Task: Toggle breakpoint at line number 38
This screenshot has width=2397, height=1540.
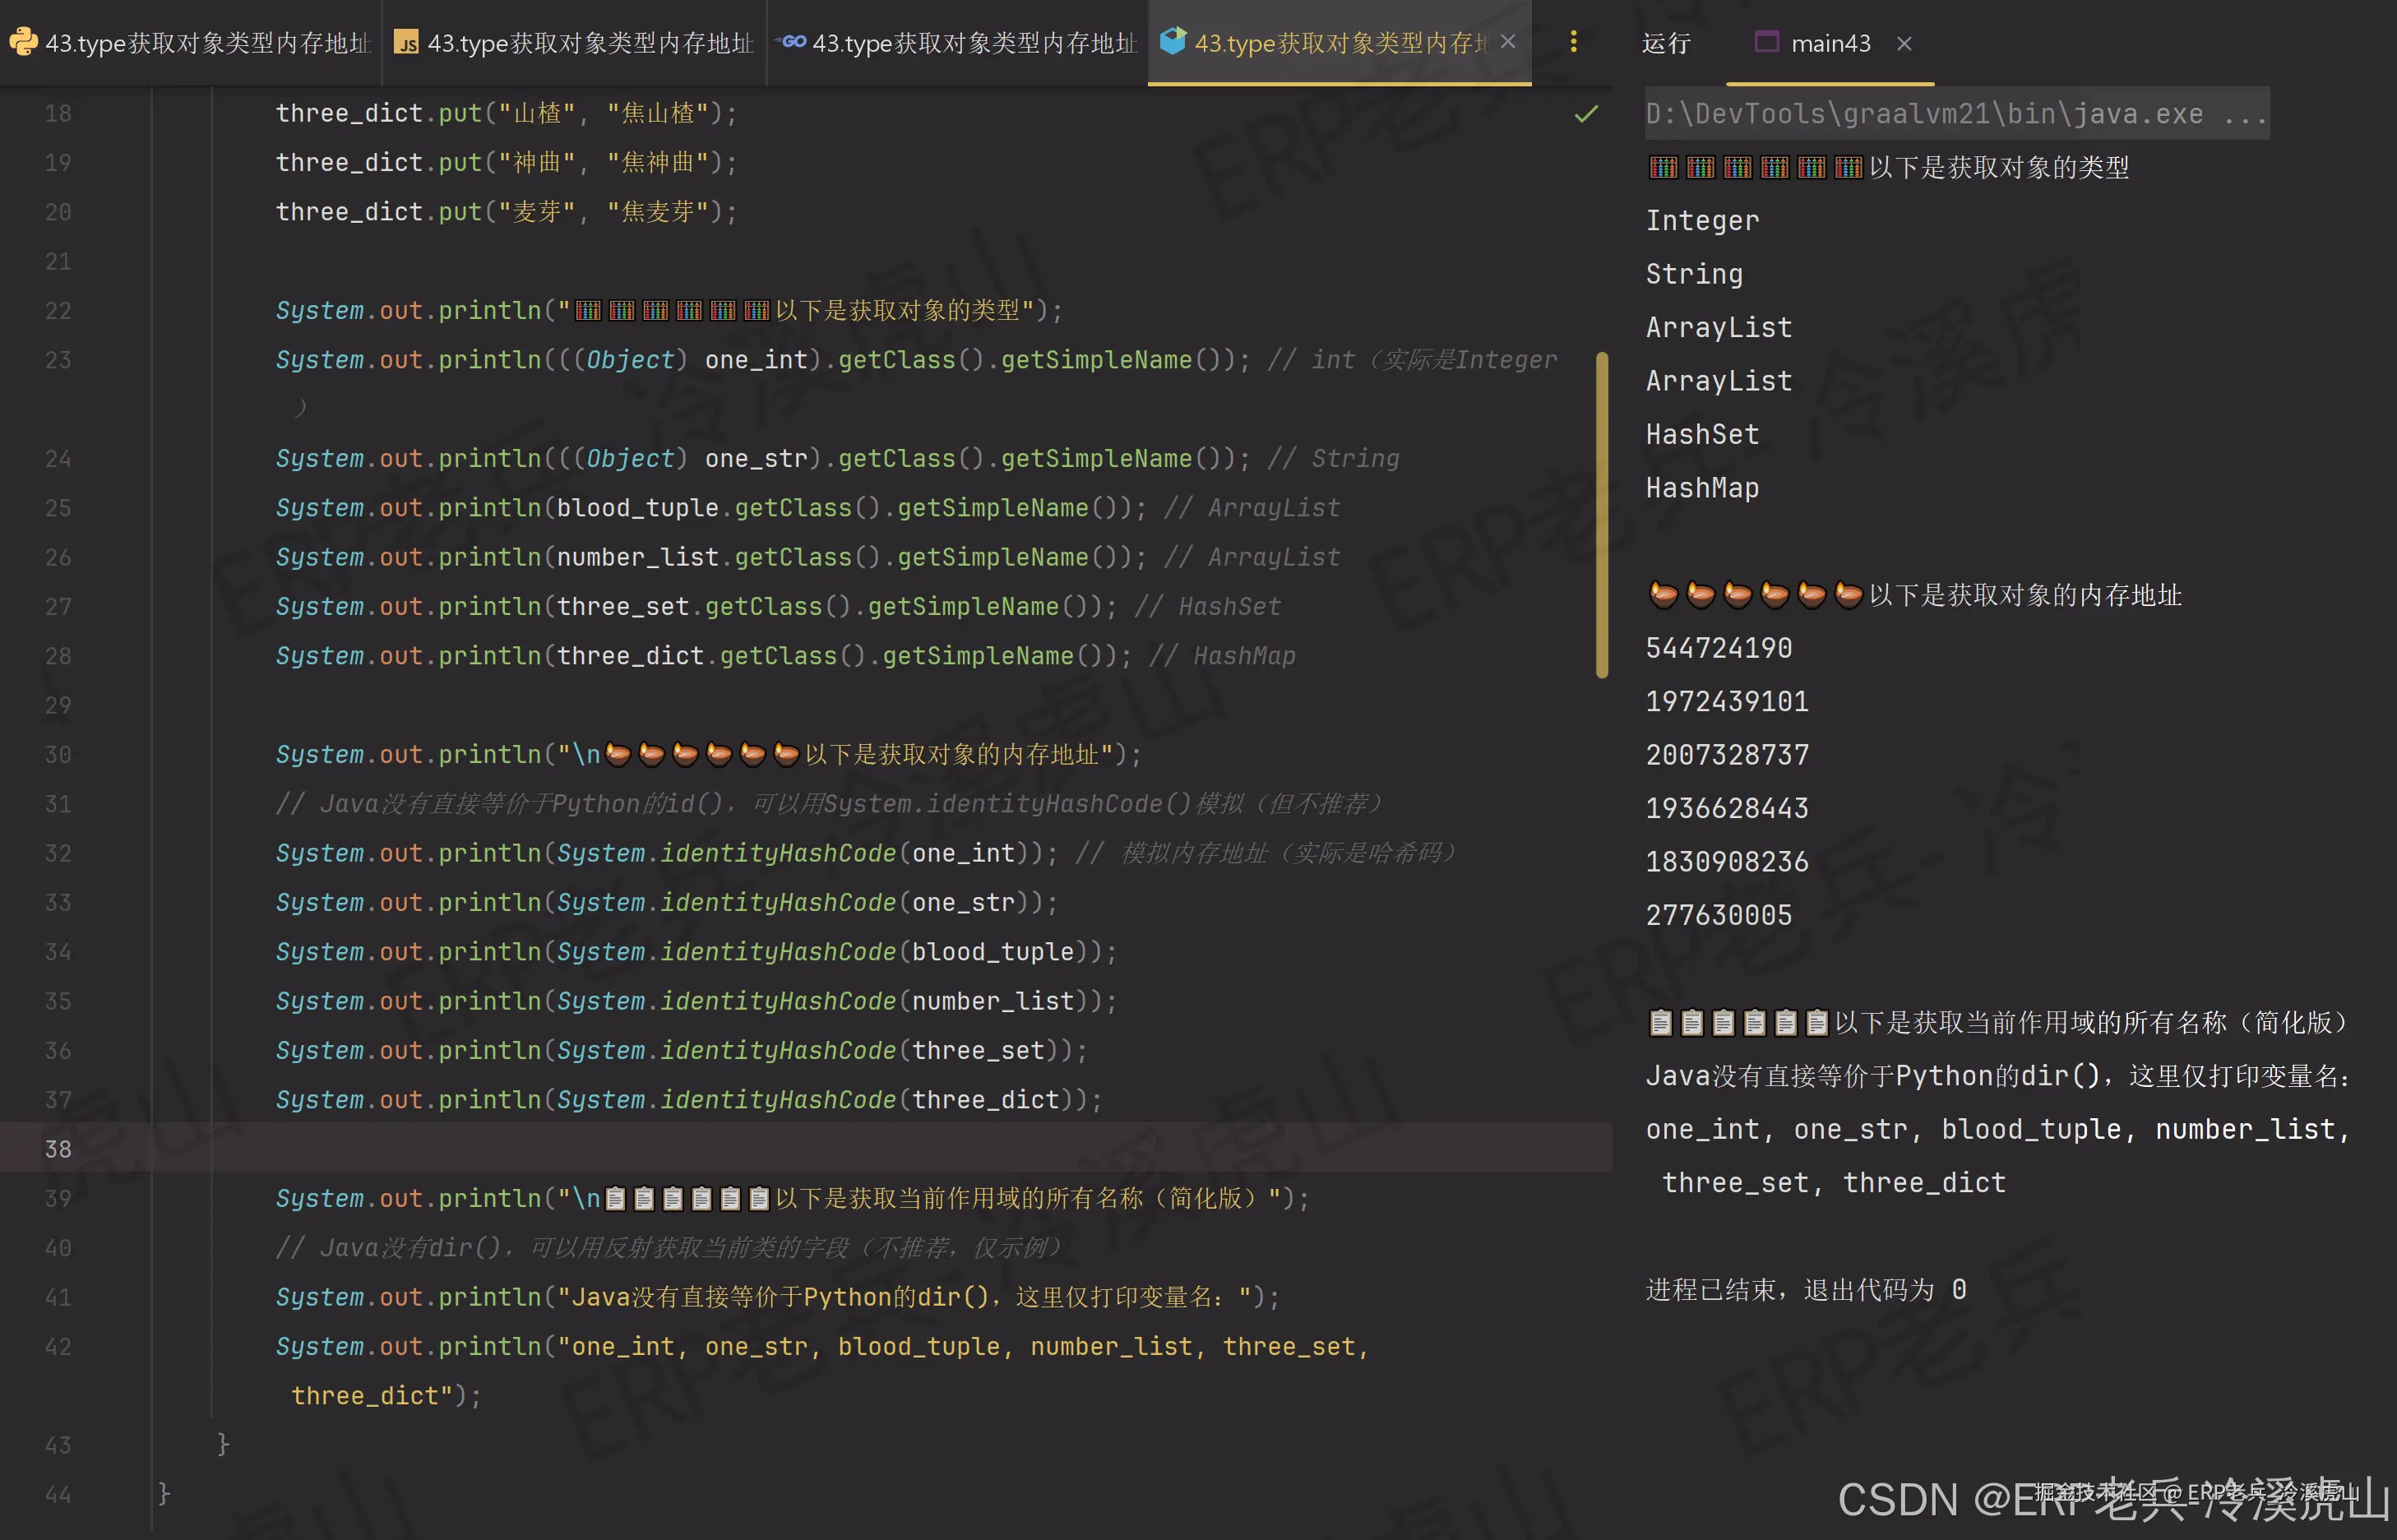Action: pyautogui.click(x=58, y=1149)
